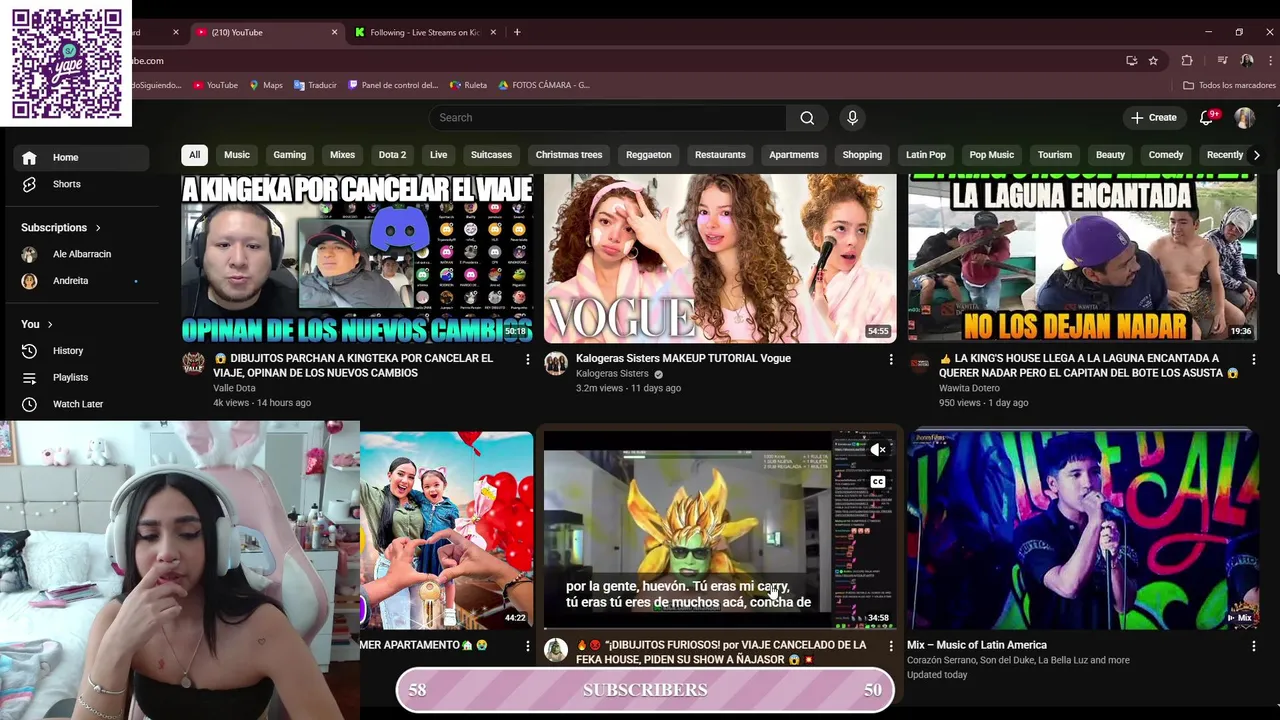Viewport: 1280px width, 720px height.
Task: Select the Christmas trees filter chip
Action: (569, 155)
